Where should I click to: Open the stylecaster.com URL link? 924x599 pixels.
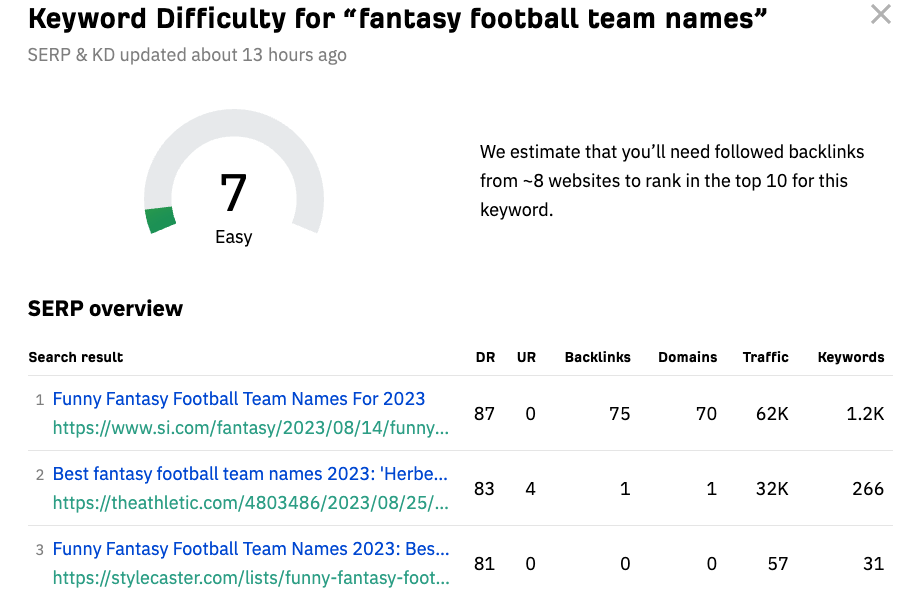[250, 578]
